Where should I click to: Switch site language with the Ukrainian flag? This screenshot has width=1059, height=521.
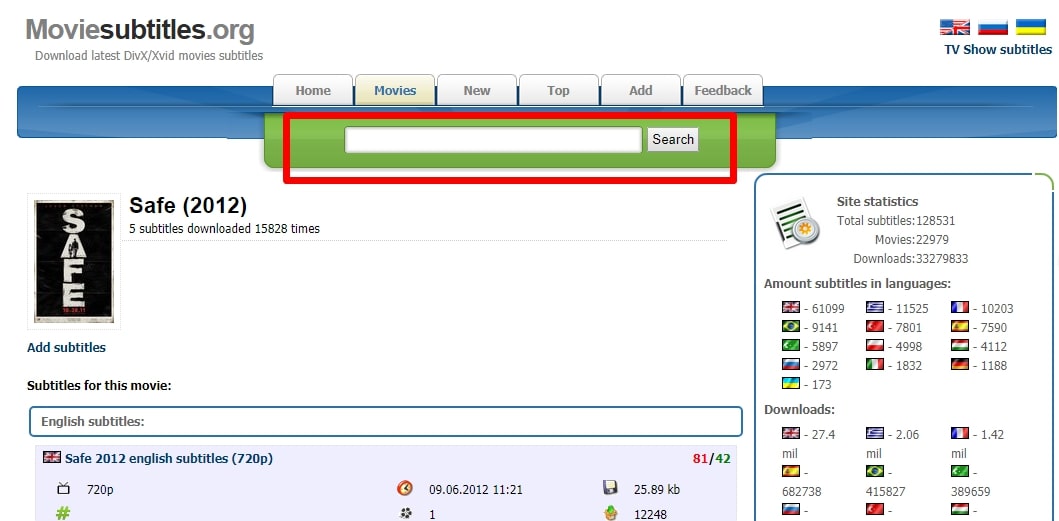point(1031,27)
